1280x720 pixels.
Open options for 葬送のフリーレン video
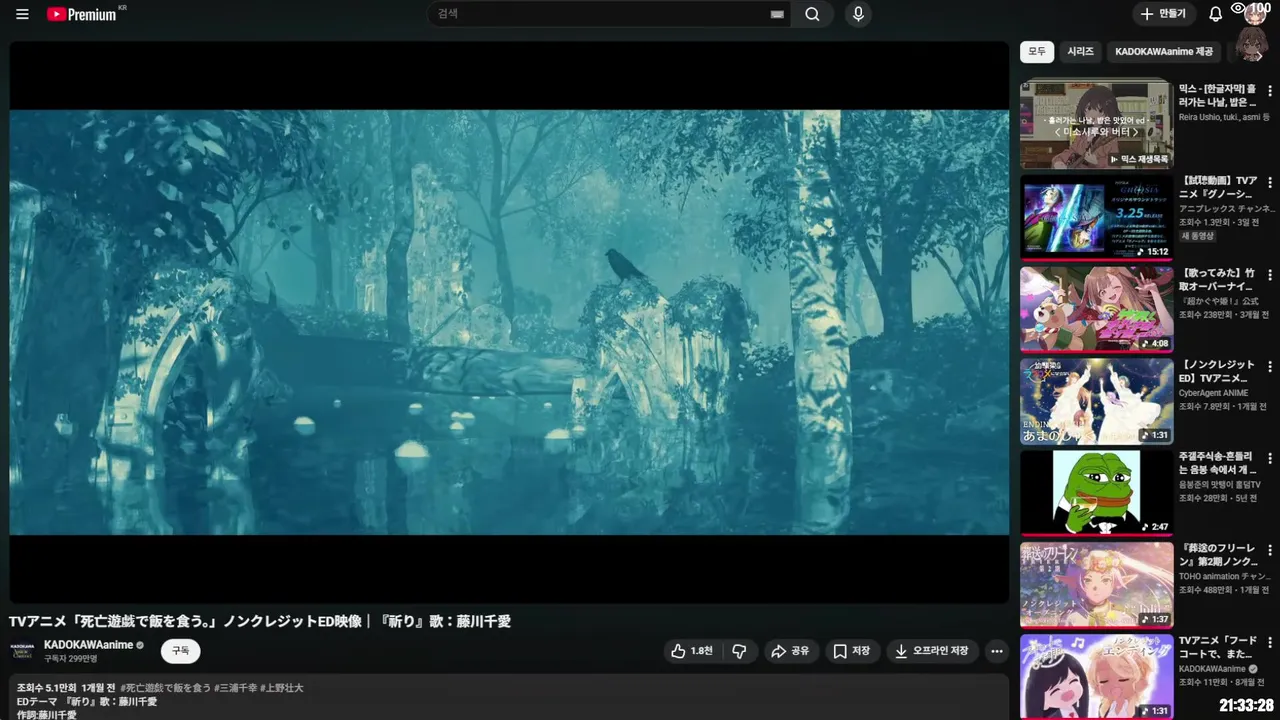point(1270,551)
